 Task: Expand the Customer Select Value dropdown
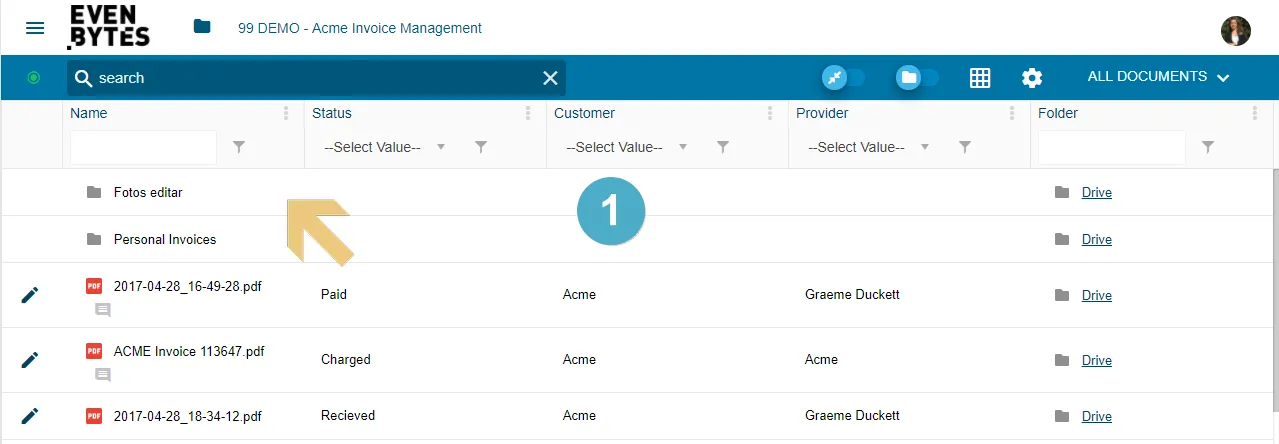tap(626, 147)
